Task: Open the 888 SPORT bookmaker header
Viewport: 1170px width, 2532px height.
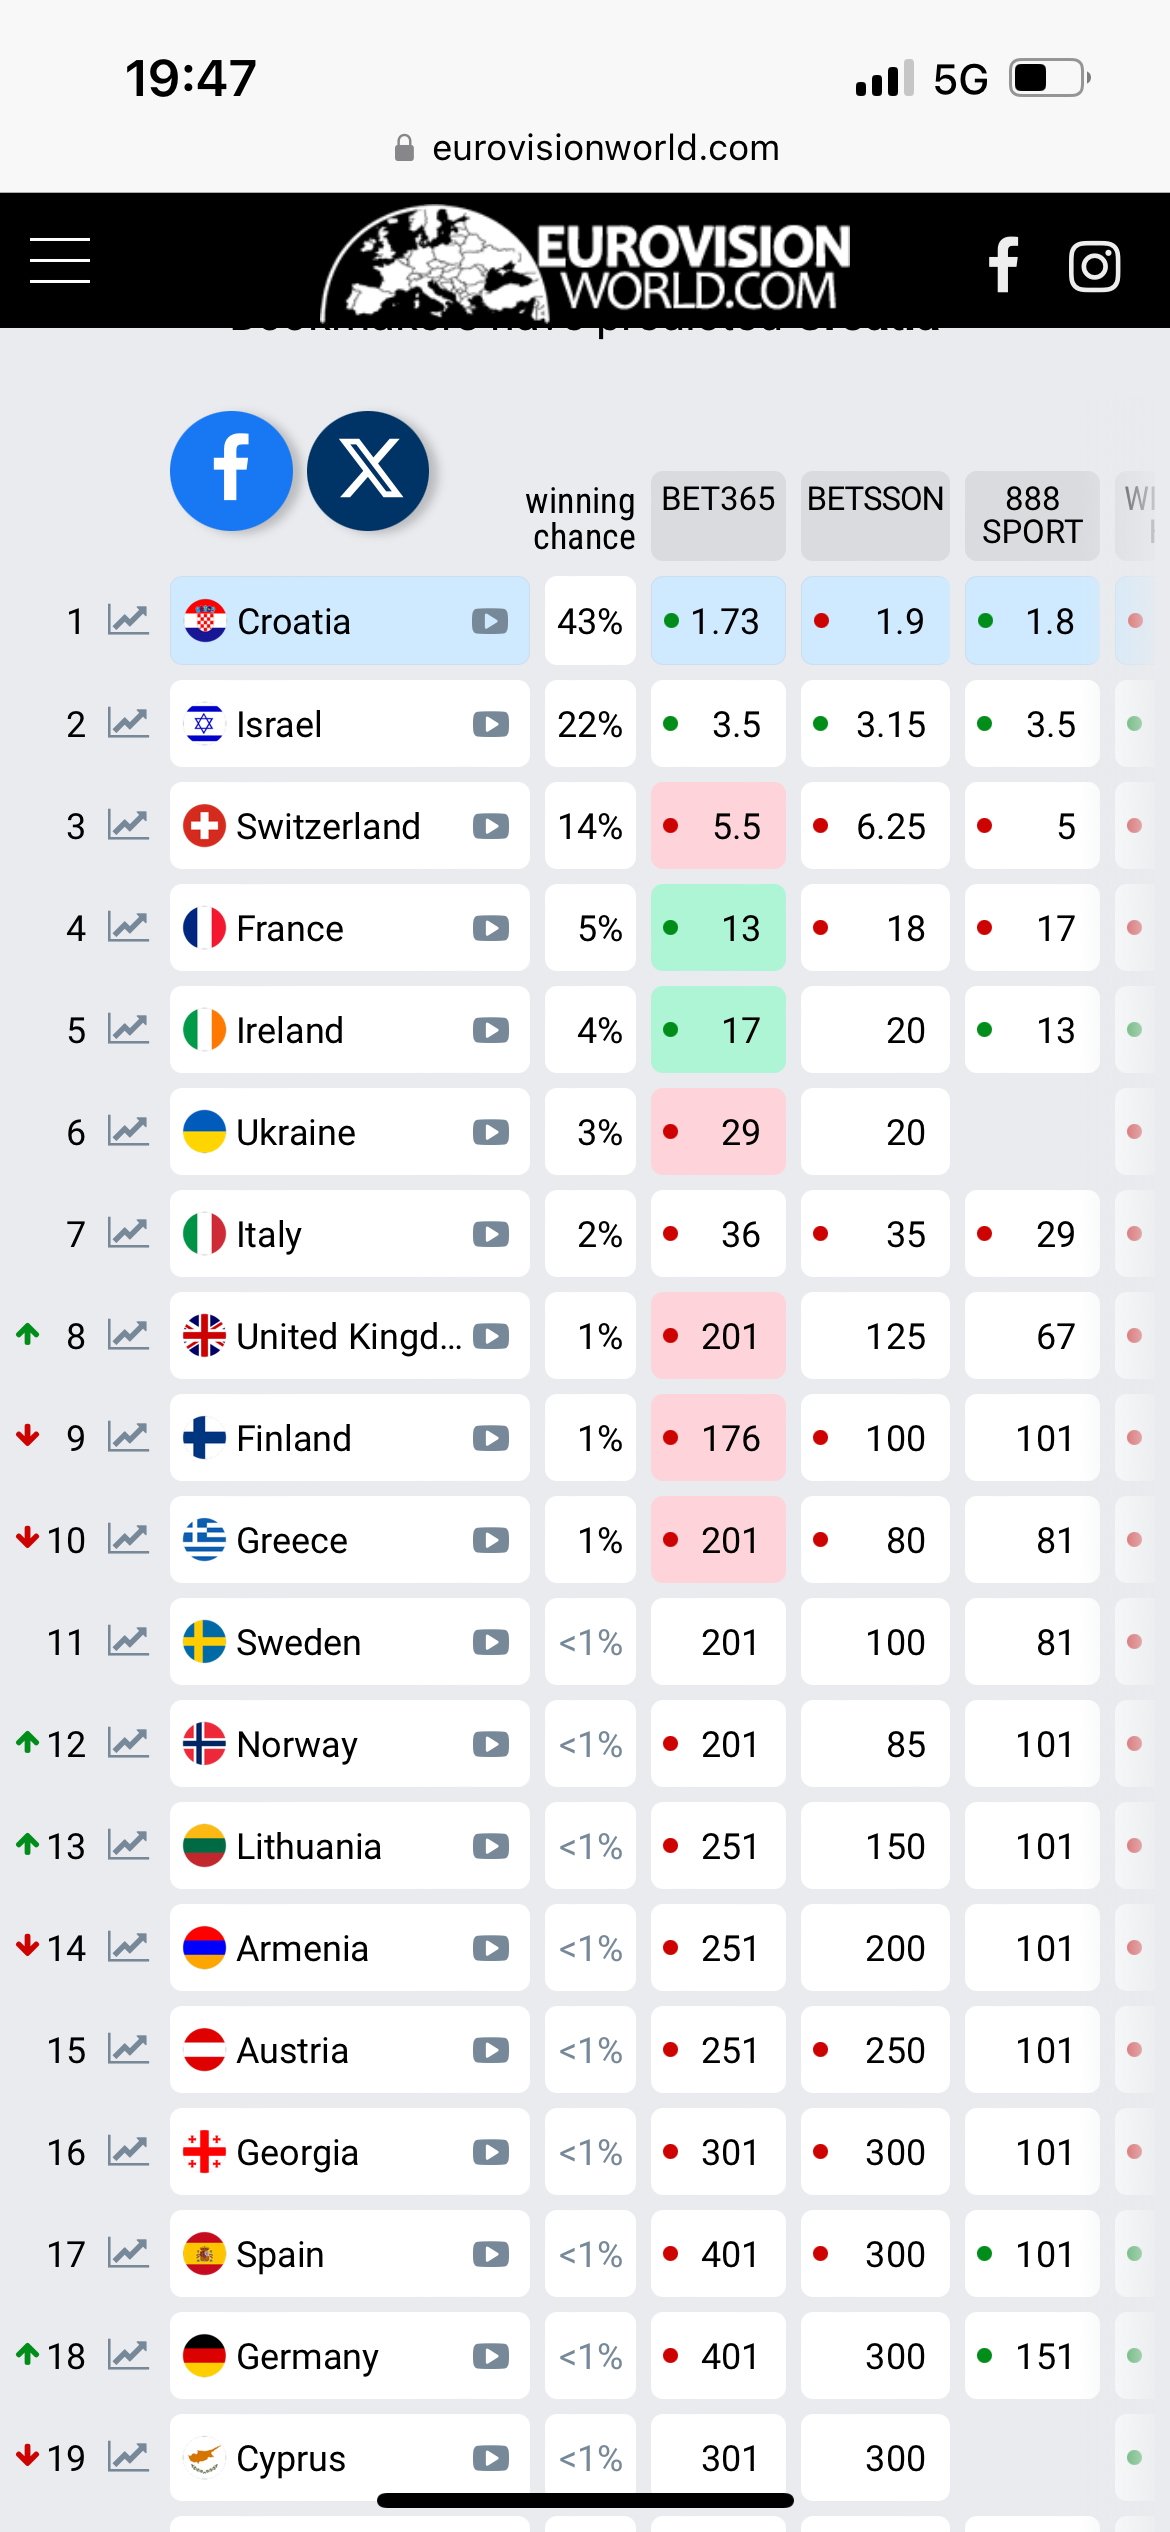Action: pos(1032,514)
